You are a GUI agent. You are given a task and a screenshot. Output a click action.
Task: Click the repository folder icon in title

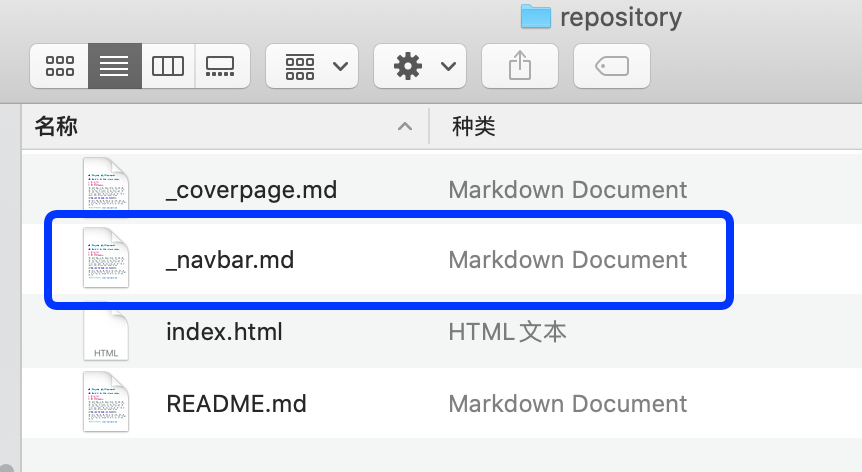pyautogui.click(x=535, y=16)
